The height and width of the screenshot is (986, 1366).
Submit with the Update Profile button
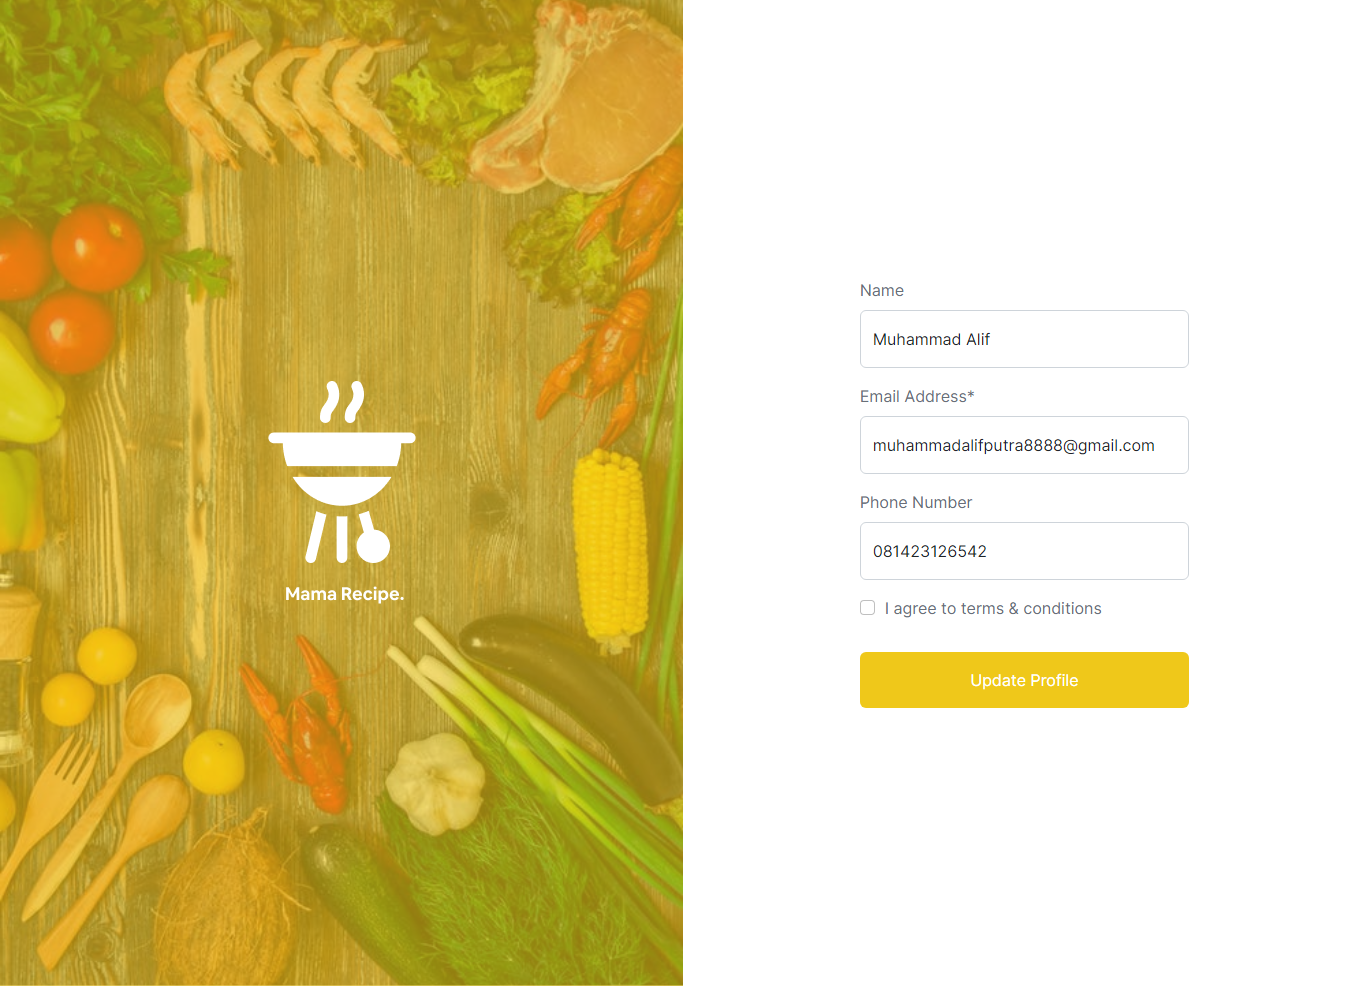[x=1024, y=680]
